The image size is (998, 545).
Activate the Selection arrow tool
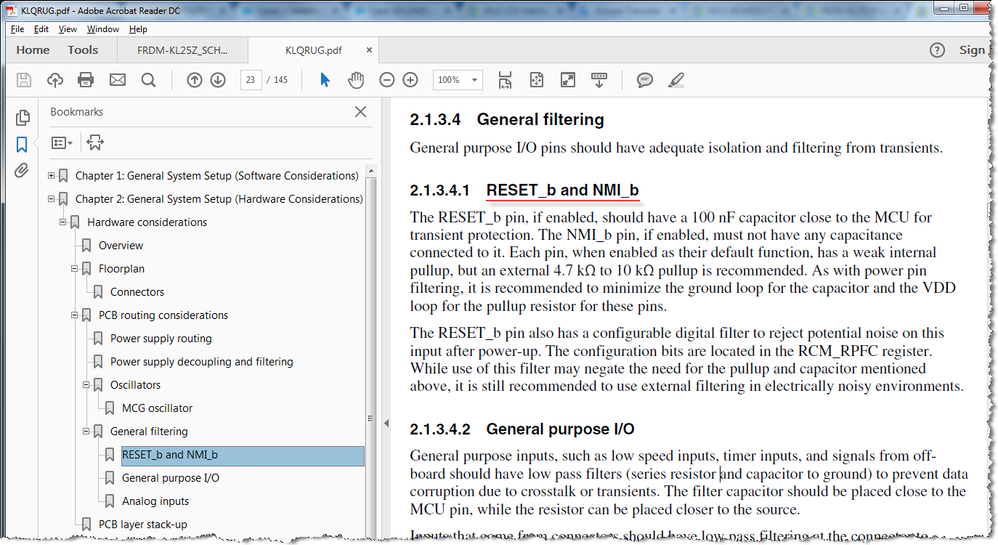(325, 80)
